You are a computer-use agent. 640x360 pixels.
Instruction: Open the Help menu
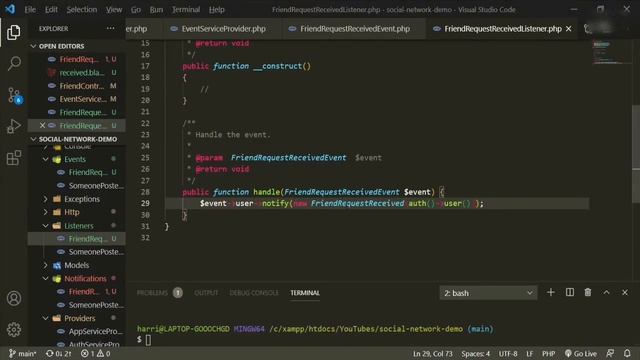pos(217,9)
